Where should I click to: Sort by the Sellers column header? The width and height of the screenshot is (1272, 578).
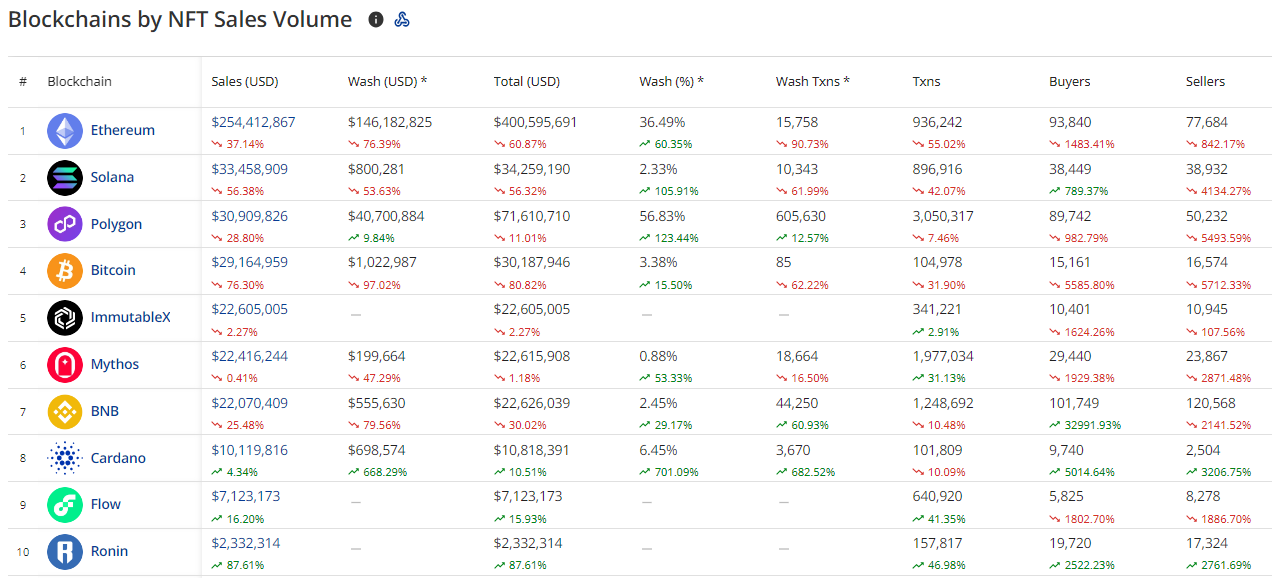[1206, 81]
